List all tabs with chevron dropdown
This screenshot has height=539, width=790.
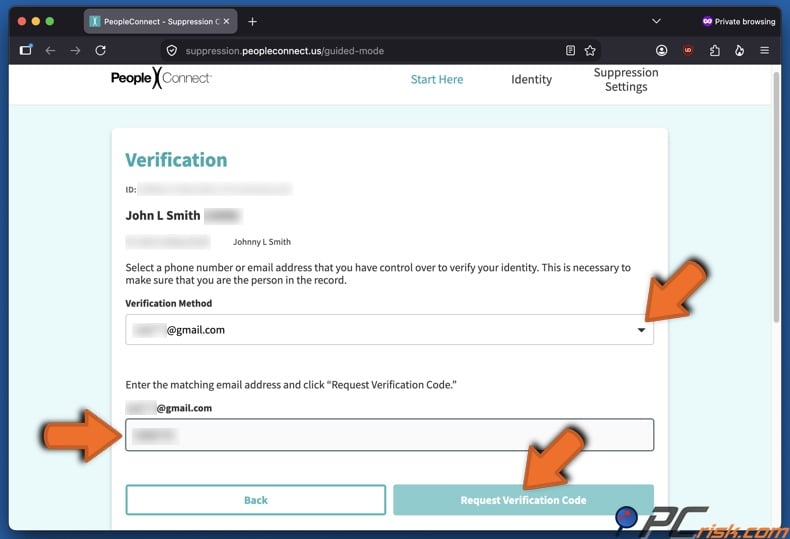coord(656,21)
